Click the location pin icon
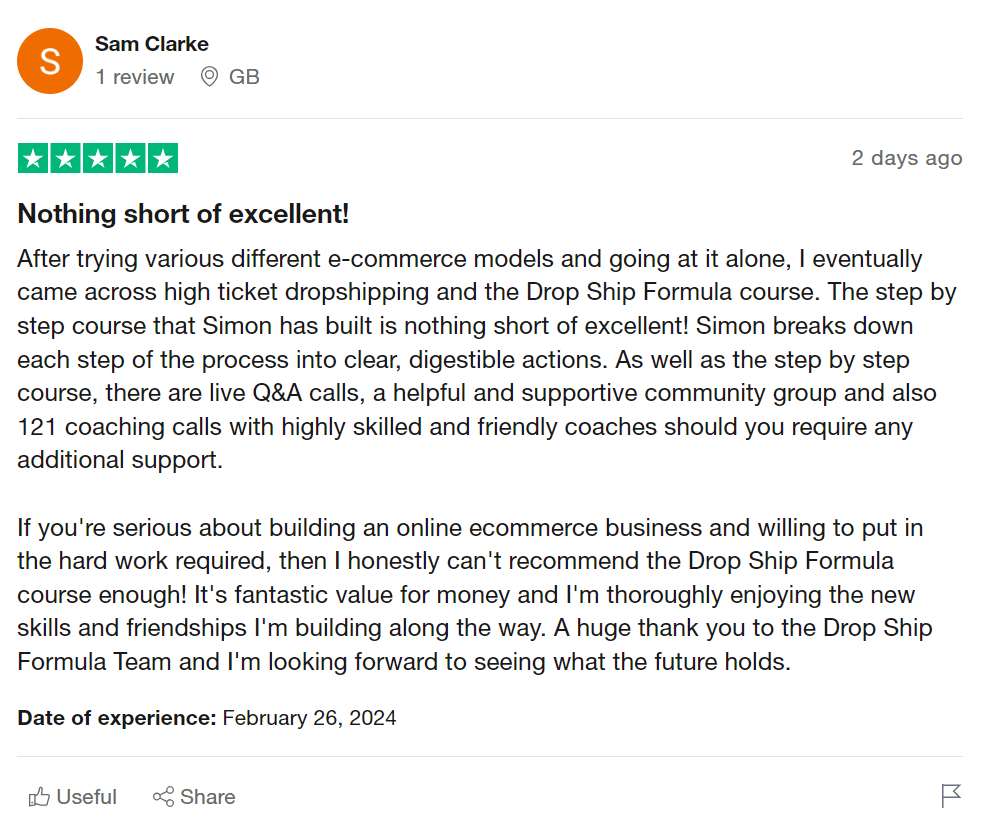 point(209,77)
